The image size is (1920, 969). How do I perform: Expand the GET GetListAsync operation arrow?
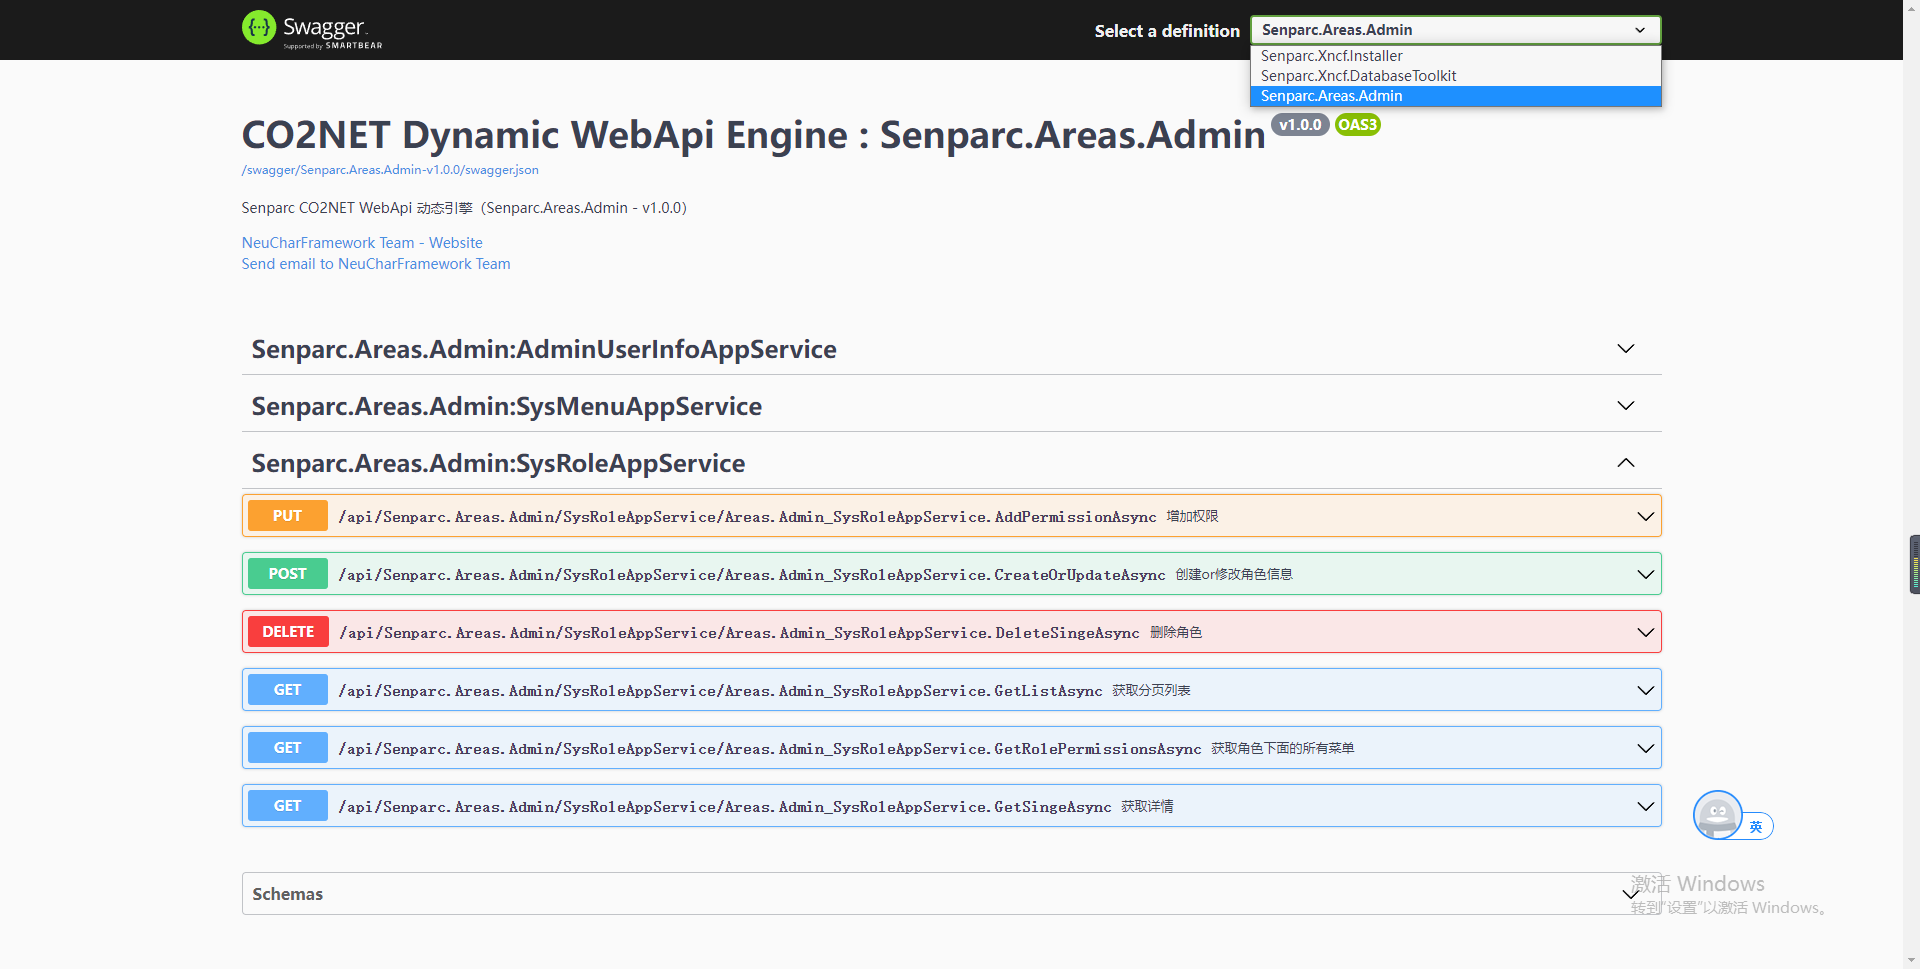(x=1645, y=691)
